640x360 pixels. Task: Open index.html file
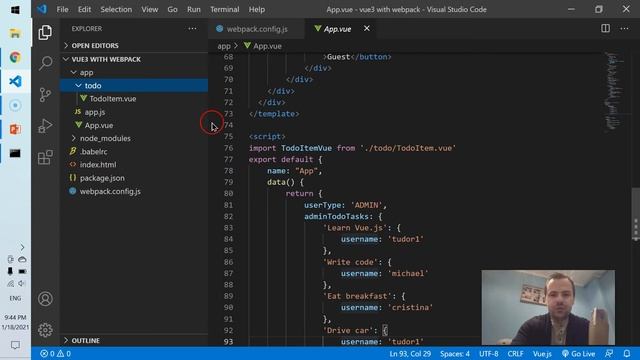(134, 164)
